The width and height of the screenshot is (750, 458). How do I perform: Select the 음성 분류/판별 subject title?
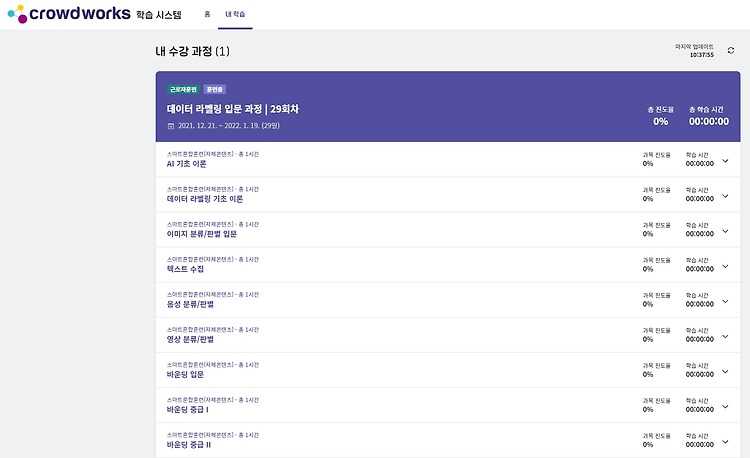[x=190, y=304]
